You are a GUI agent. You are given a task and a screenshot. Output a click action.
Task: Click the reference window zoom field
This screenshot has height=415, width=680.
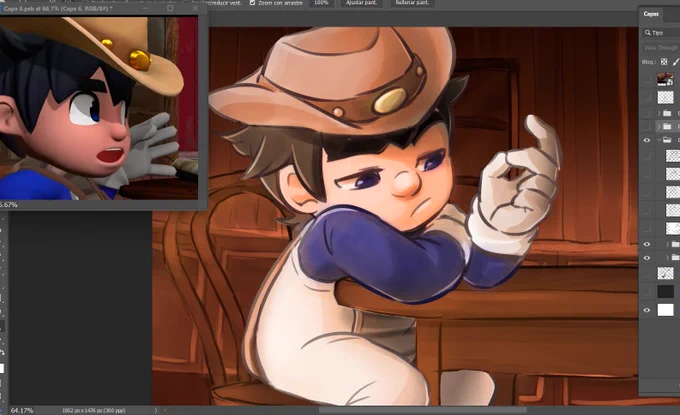coord(9,205)
